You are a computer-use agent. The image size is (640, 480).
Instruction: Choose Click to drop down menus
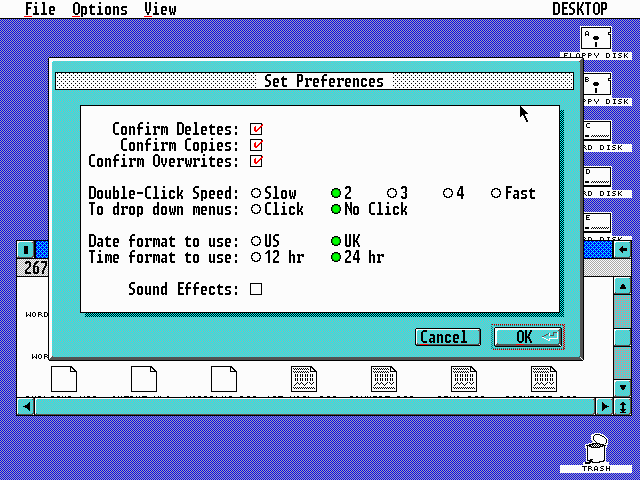(x=257, y=209)
